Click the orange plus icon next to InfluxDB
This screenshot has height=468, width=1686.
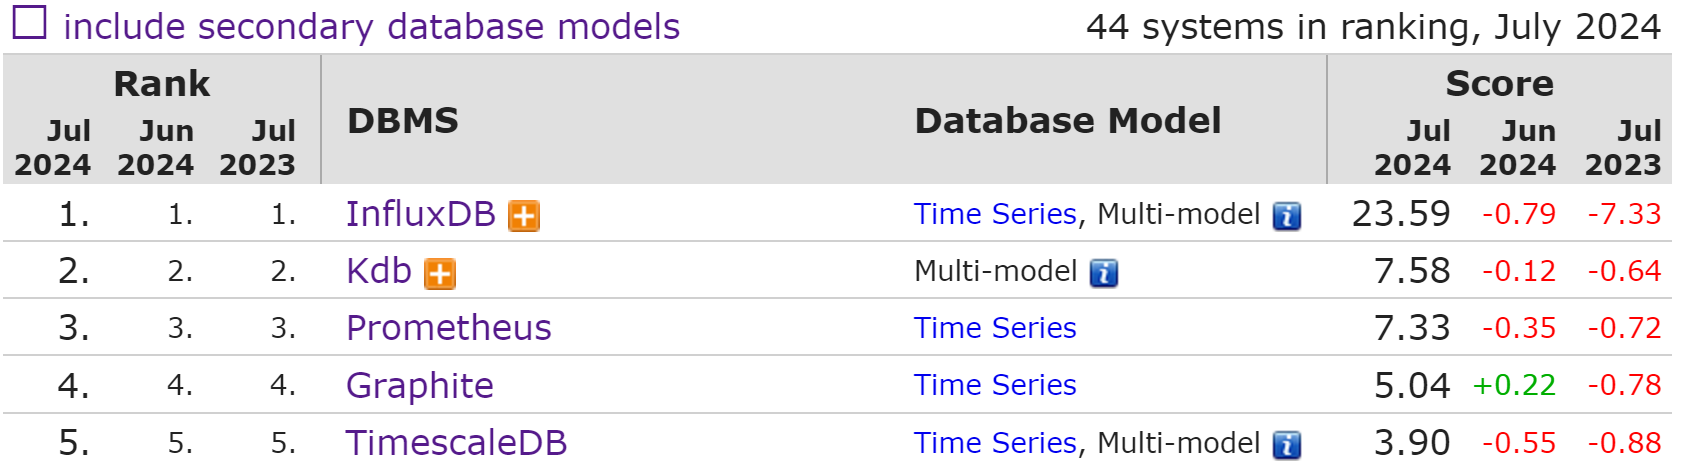(524, 216)
